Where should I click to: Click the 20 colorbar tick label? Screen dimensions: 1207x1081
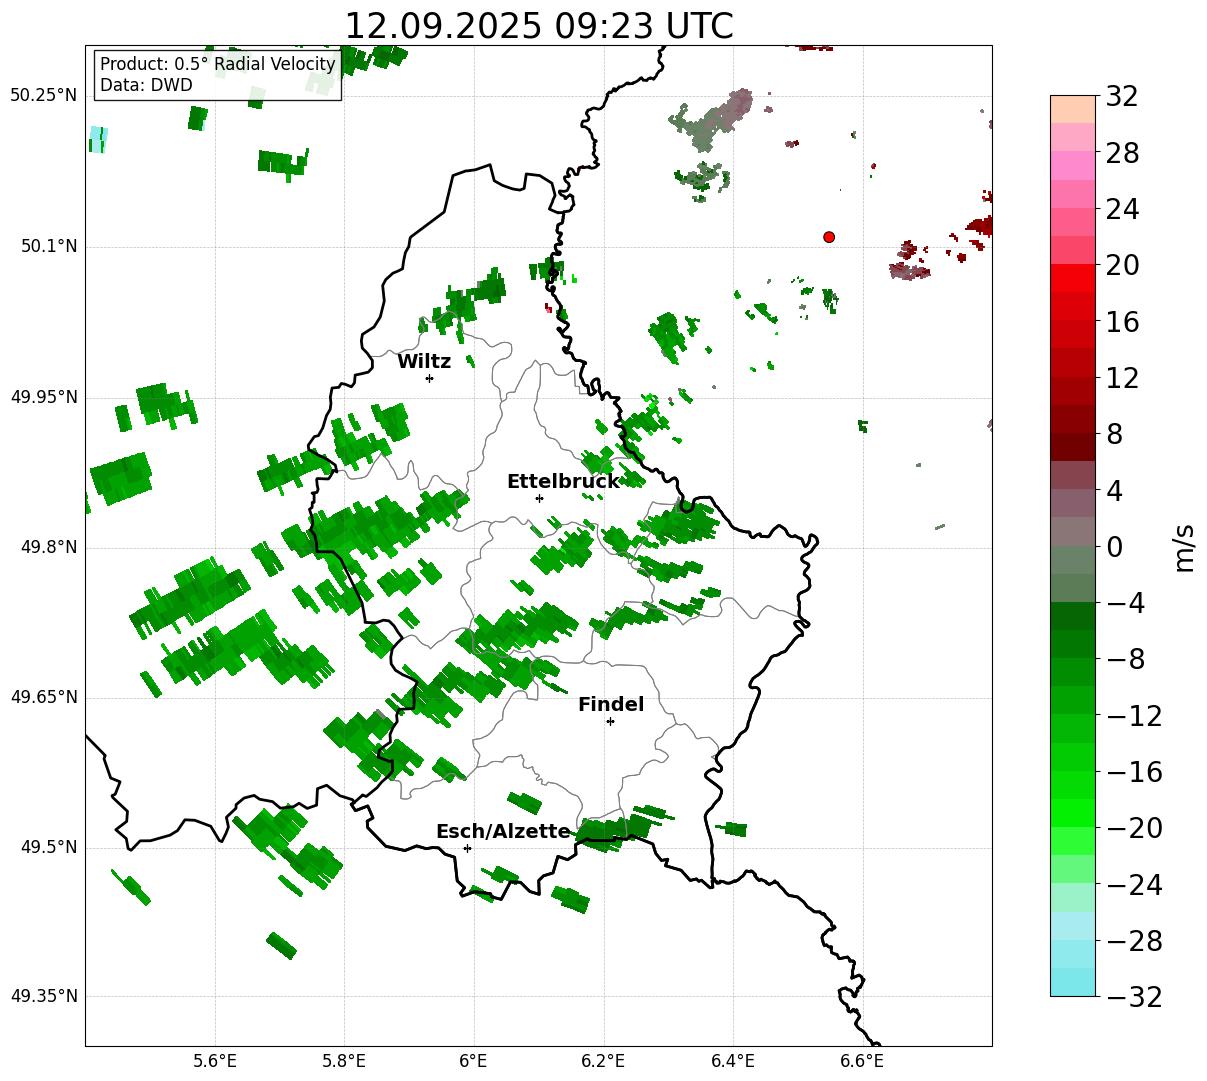1122,266
